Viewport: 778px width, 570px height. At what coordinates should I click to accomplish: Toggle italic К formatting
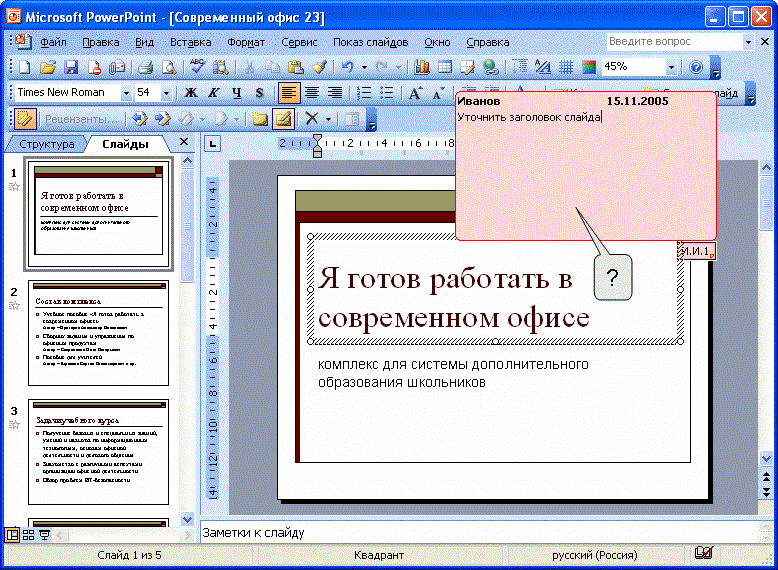coord(214,93)
